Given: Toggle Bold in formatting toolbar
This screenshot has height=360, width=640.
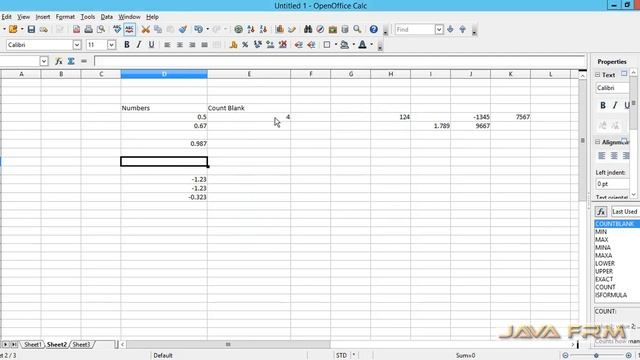Looking at the screenshot, I should [x=127, y=45].
